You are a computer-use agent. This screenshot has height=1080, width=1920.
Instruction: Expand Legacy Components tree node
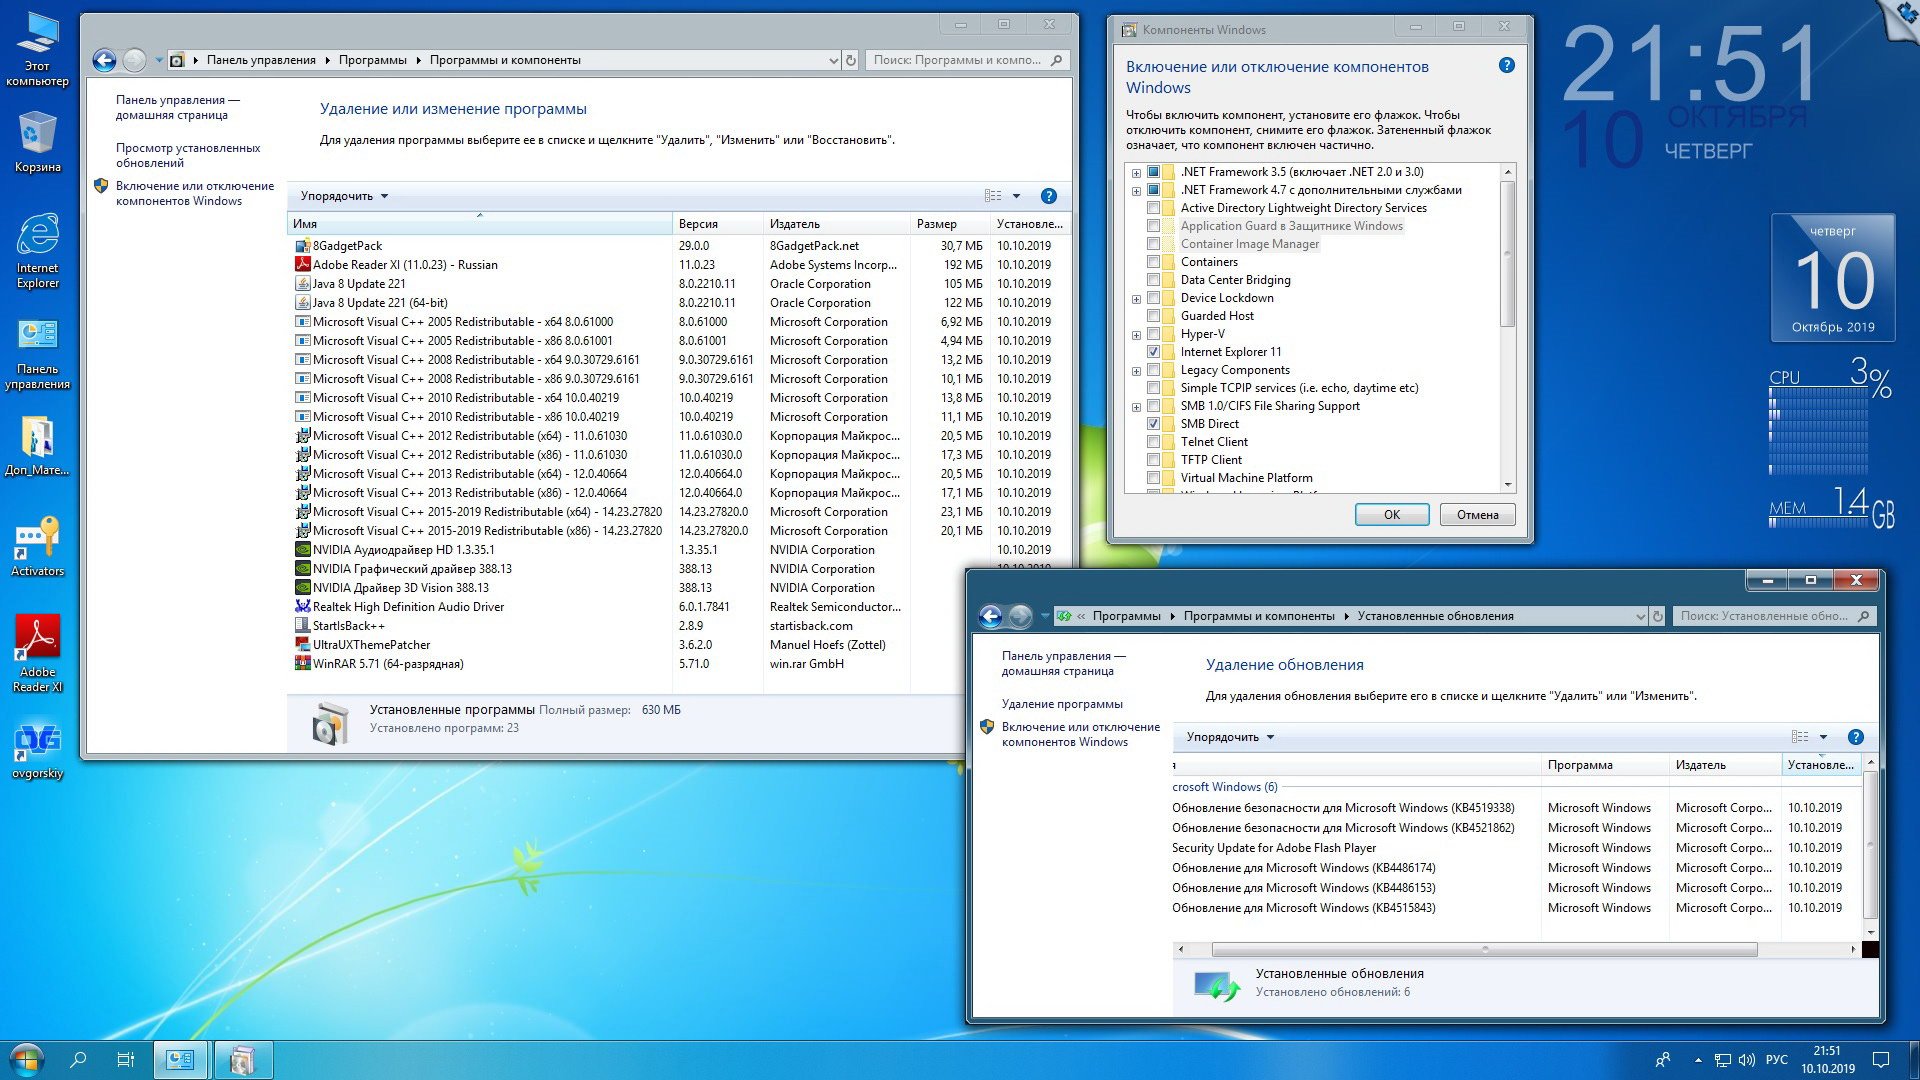pos(1136,371)
